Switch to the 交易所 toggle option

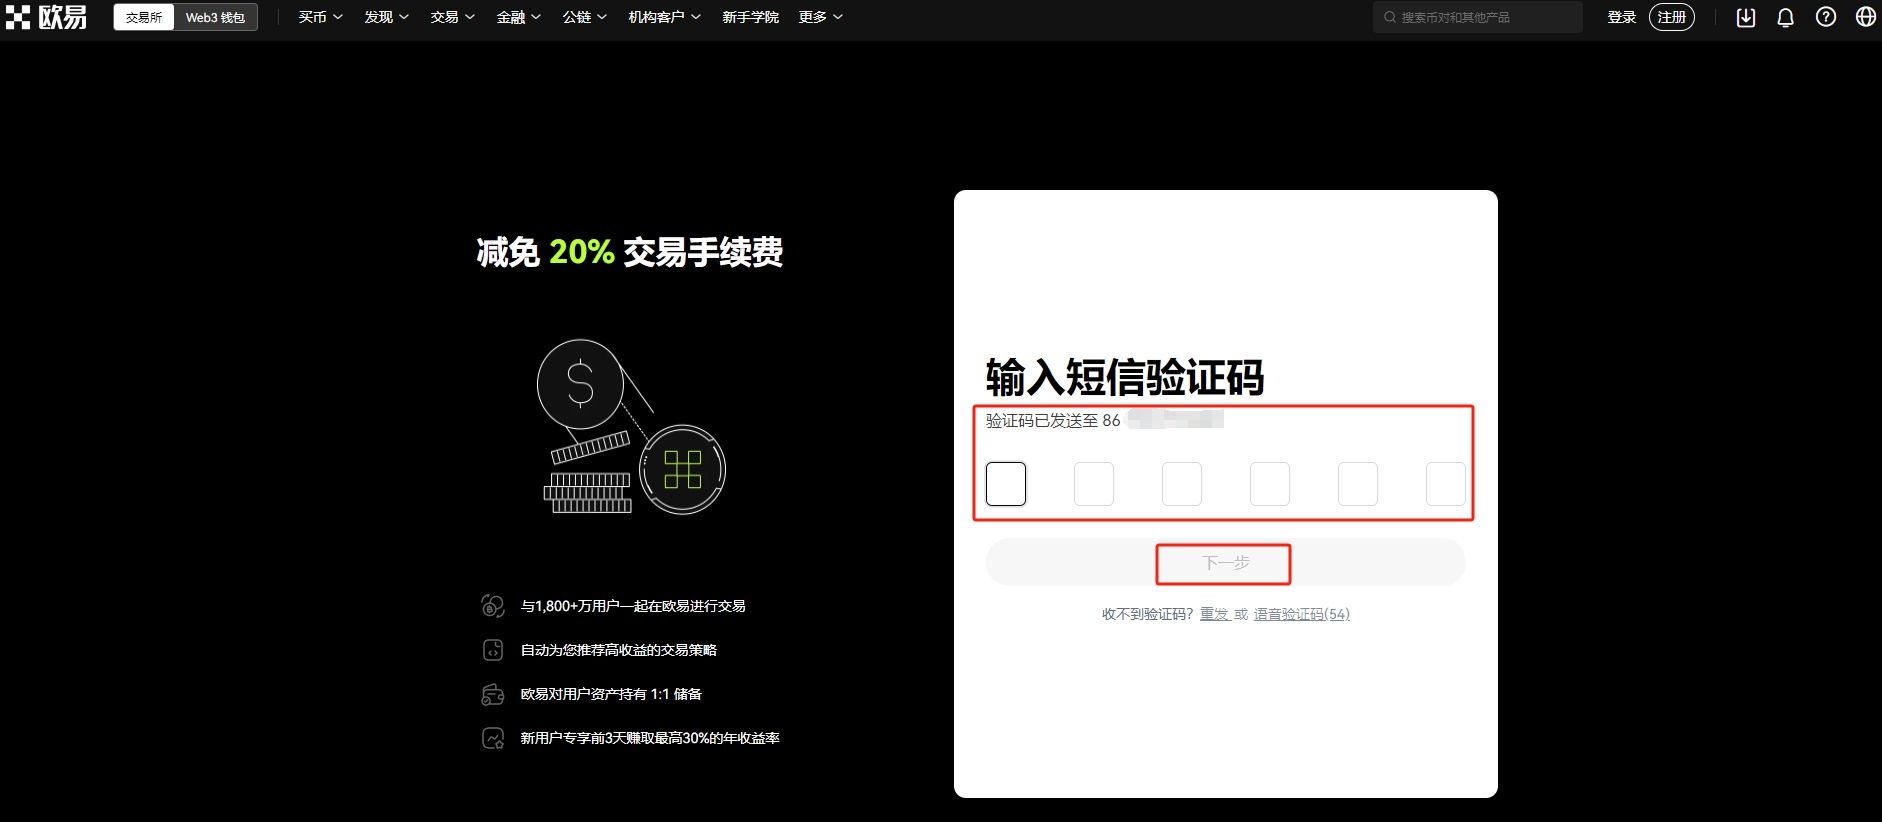click(x=144, y=17)
